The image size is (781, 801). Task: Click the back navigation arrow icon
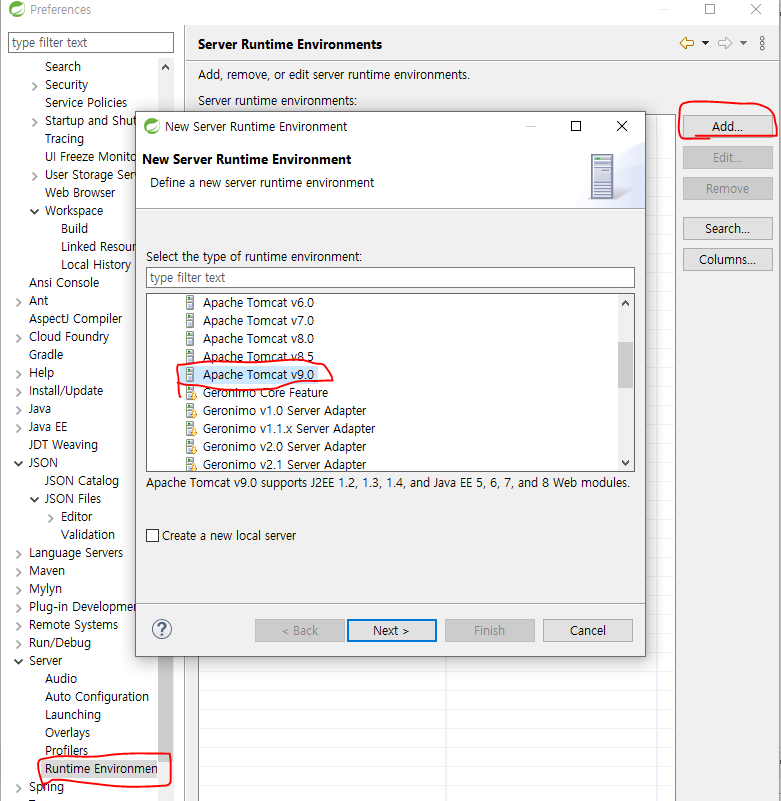(687, 43)
